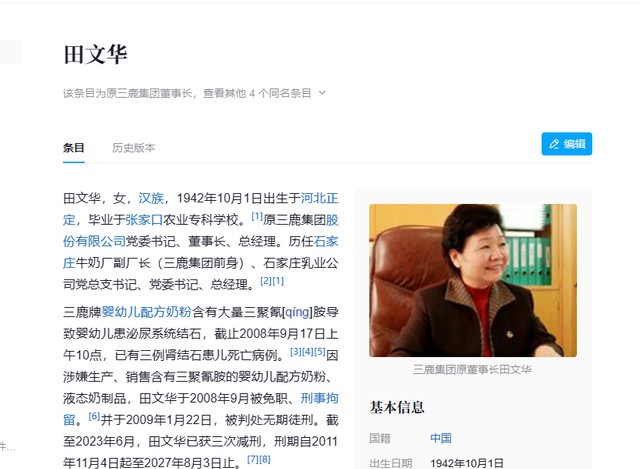The width and height of the screenshot is (640, 469).
Task: Select the 条目 tab
Action: pyautogui.click(x=74, y=148)
